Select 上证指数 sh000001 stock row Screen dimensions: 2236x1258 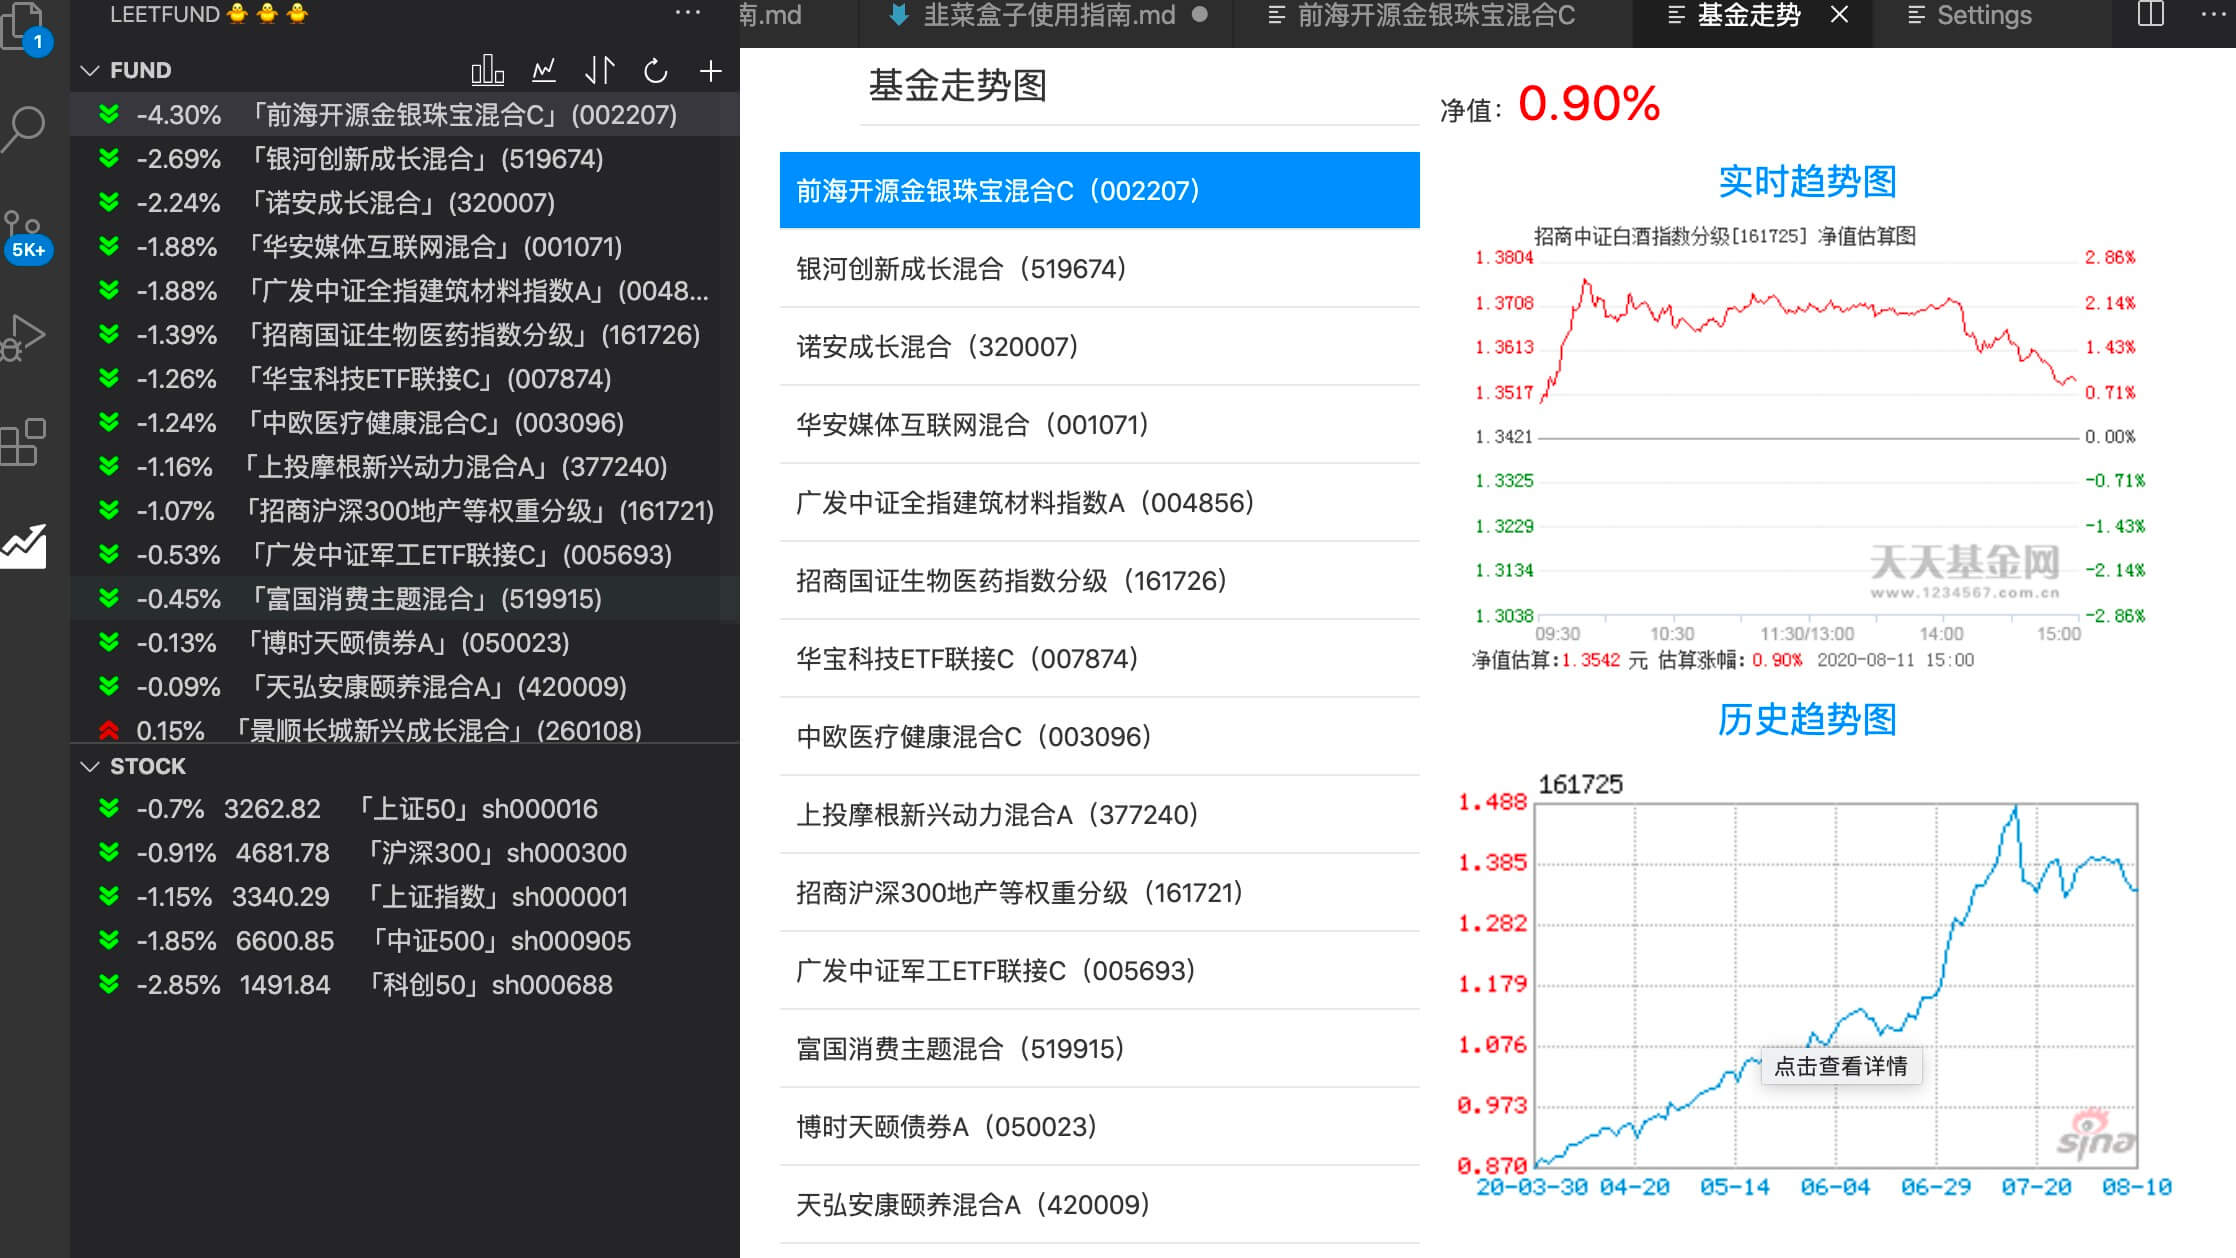pos(405,897)
